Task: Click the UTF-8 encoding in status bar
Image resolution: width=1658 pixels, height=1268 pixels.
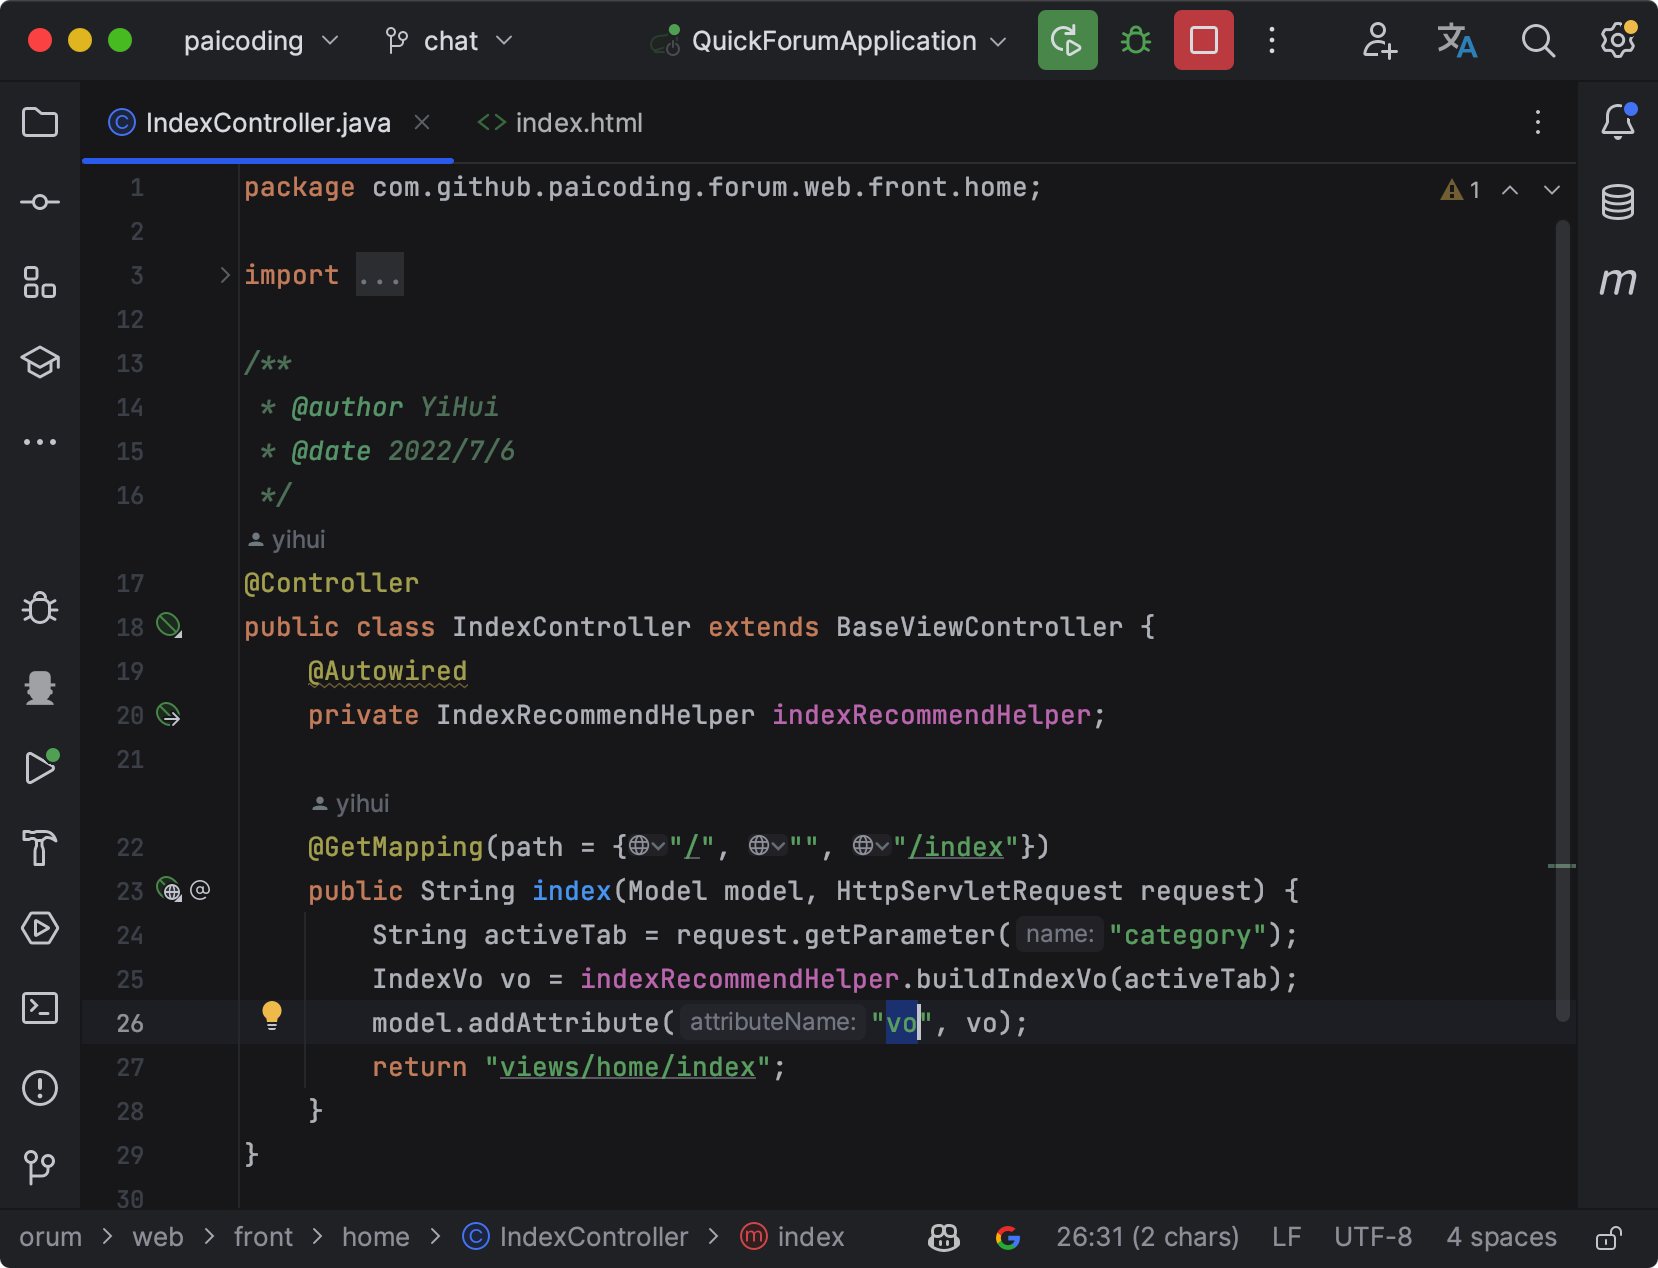Action: 1372,1238
